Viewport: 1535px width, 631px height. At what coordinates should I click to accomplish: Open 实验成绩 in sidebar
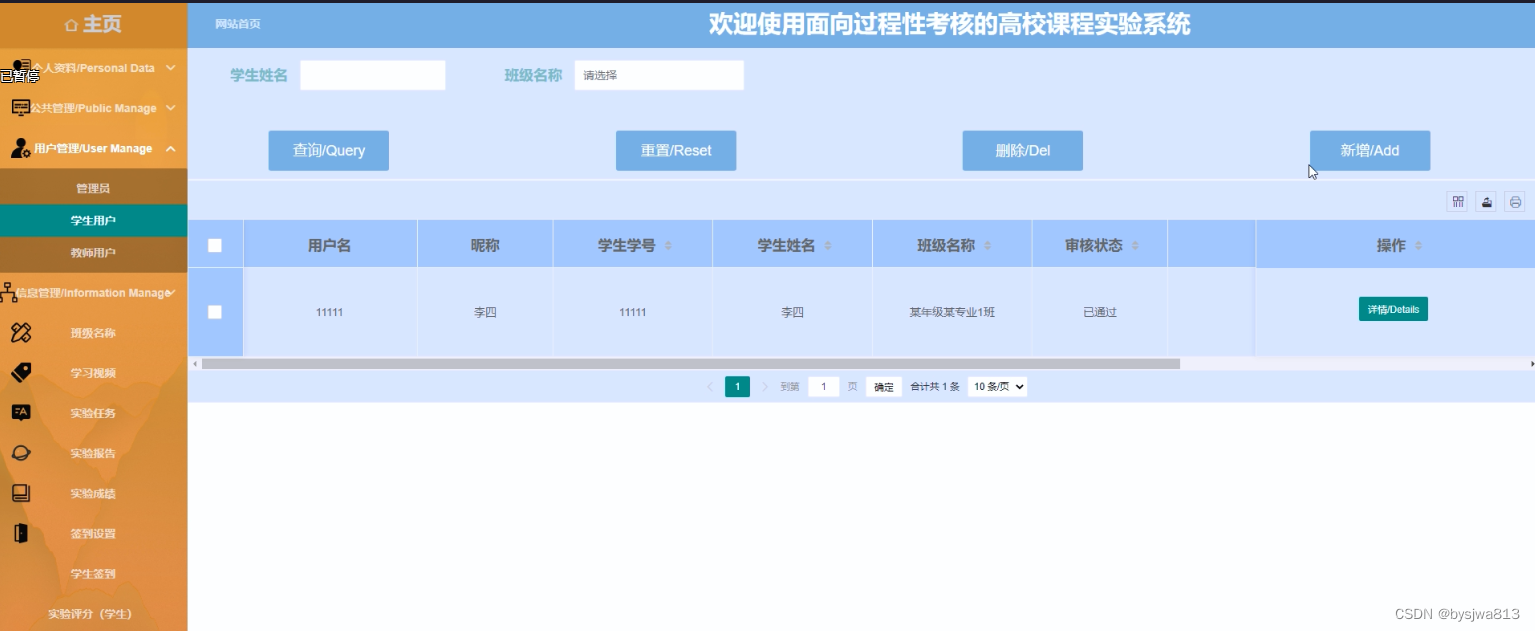coord(93,493)
